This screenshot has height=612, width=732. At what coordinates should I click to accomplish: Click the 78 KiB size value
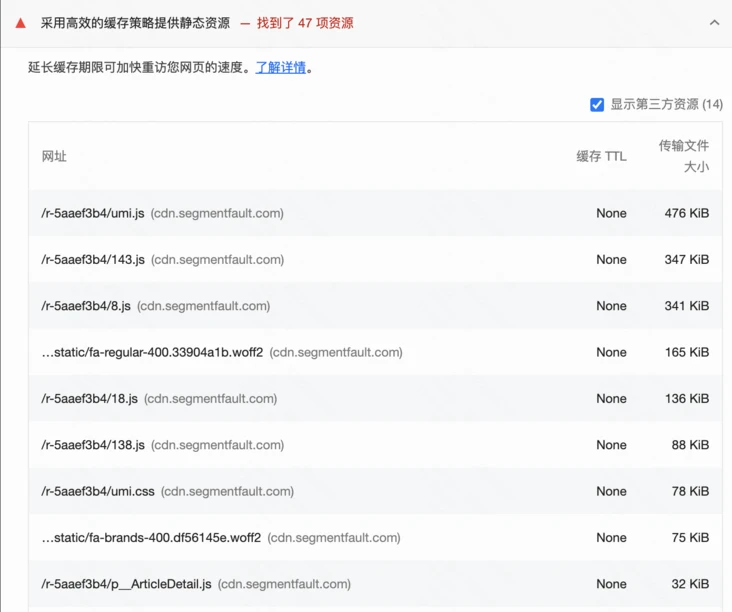[x=690, y=491]
